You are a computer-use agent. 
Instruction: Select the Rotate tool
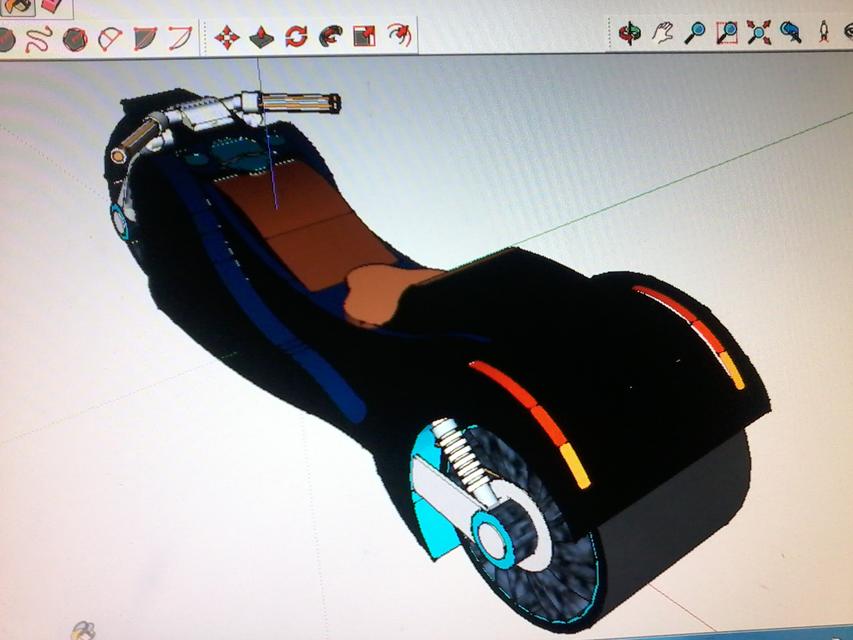(296, 37)
